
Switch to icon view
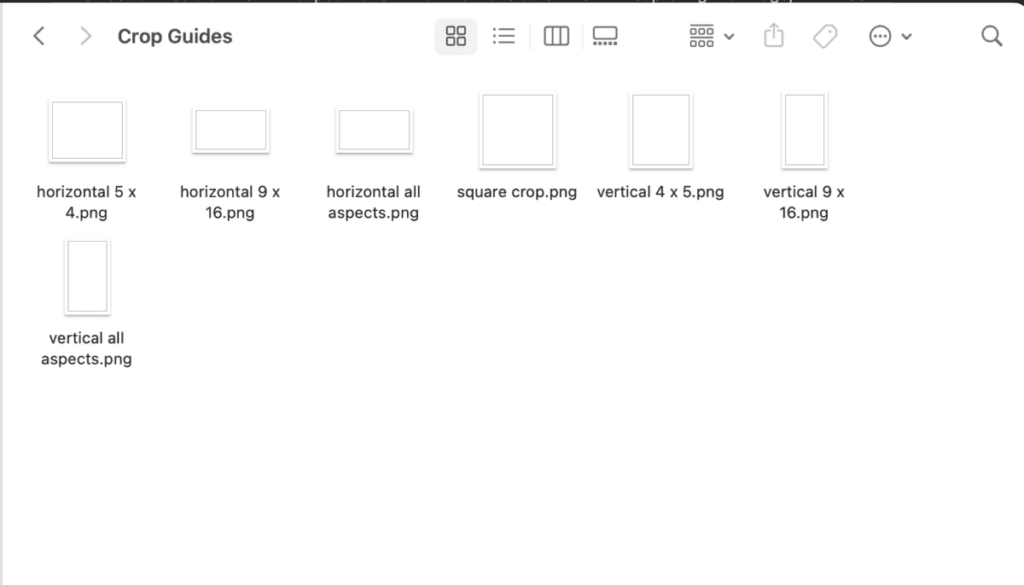click(x=456, y=36)
